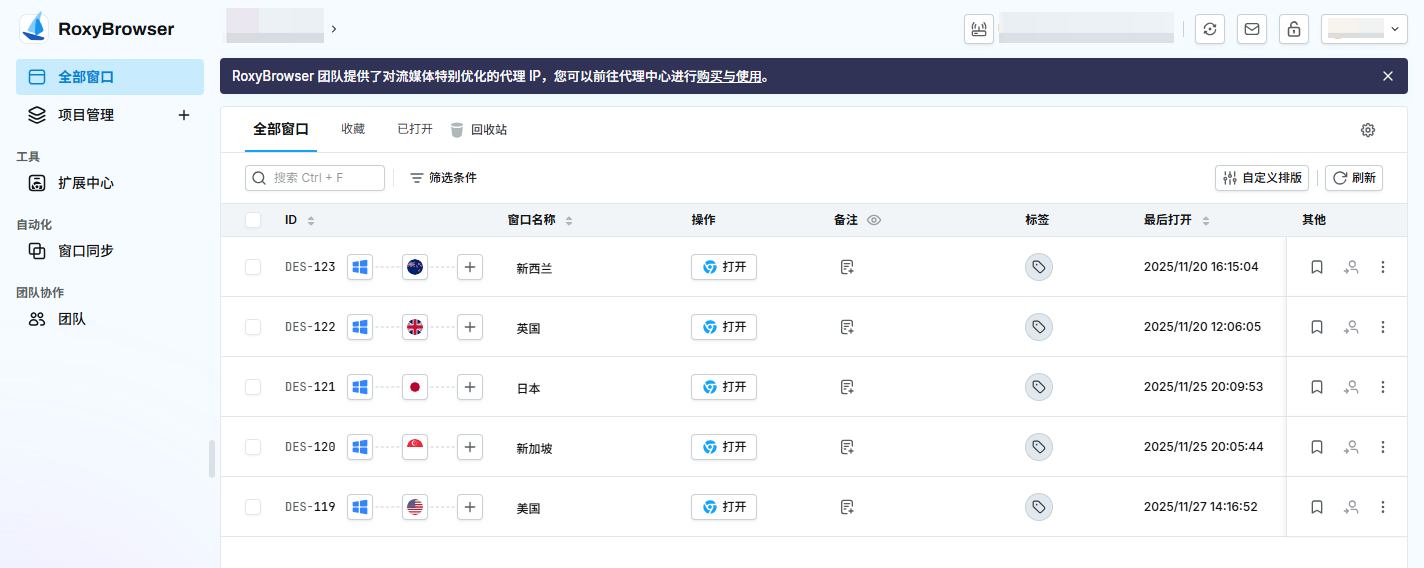Open the 英国 window
The height and width of the screenshot is (568, 1424).
point(724,327)
